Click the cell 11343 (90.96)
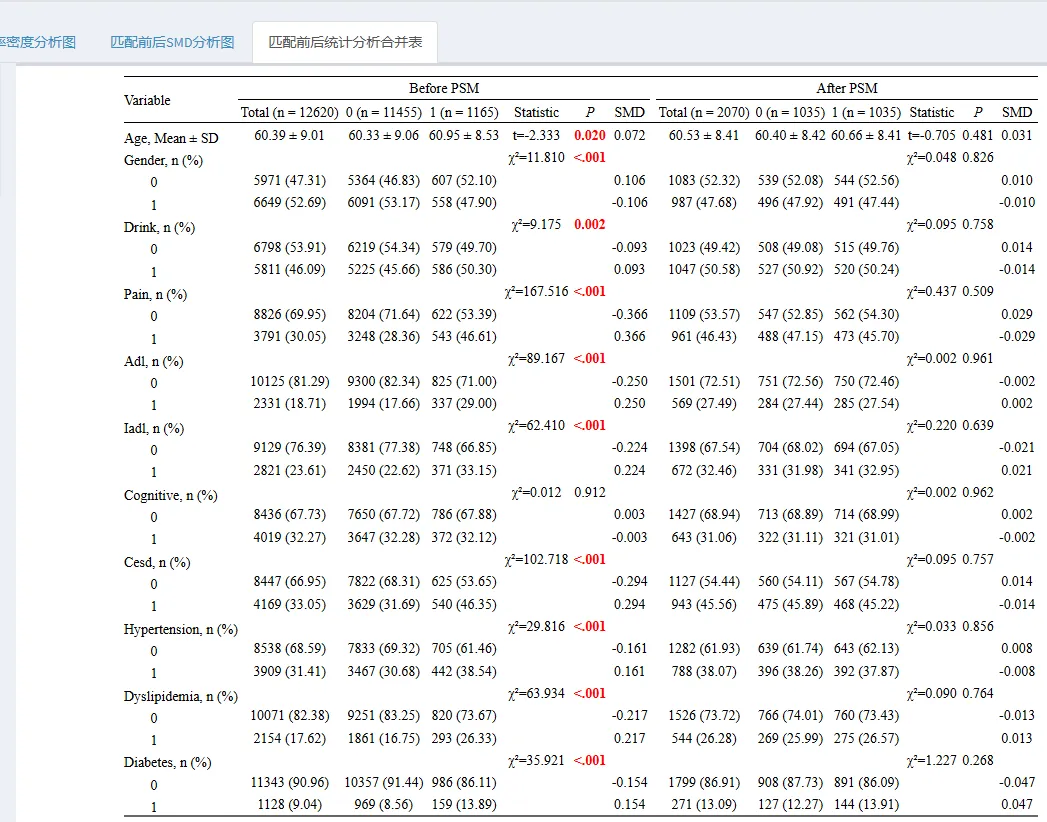Image resolution: width=1047 pixels, height=822 pixels. coord(290,782)
